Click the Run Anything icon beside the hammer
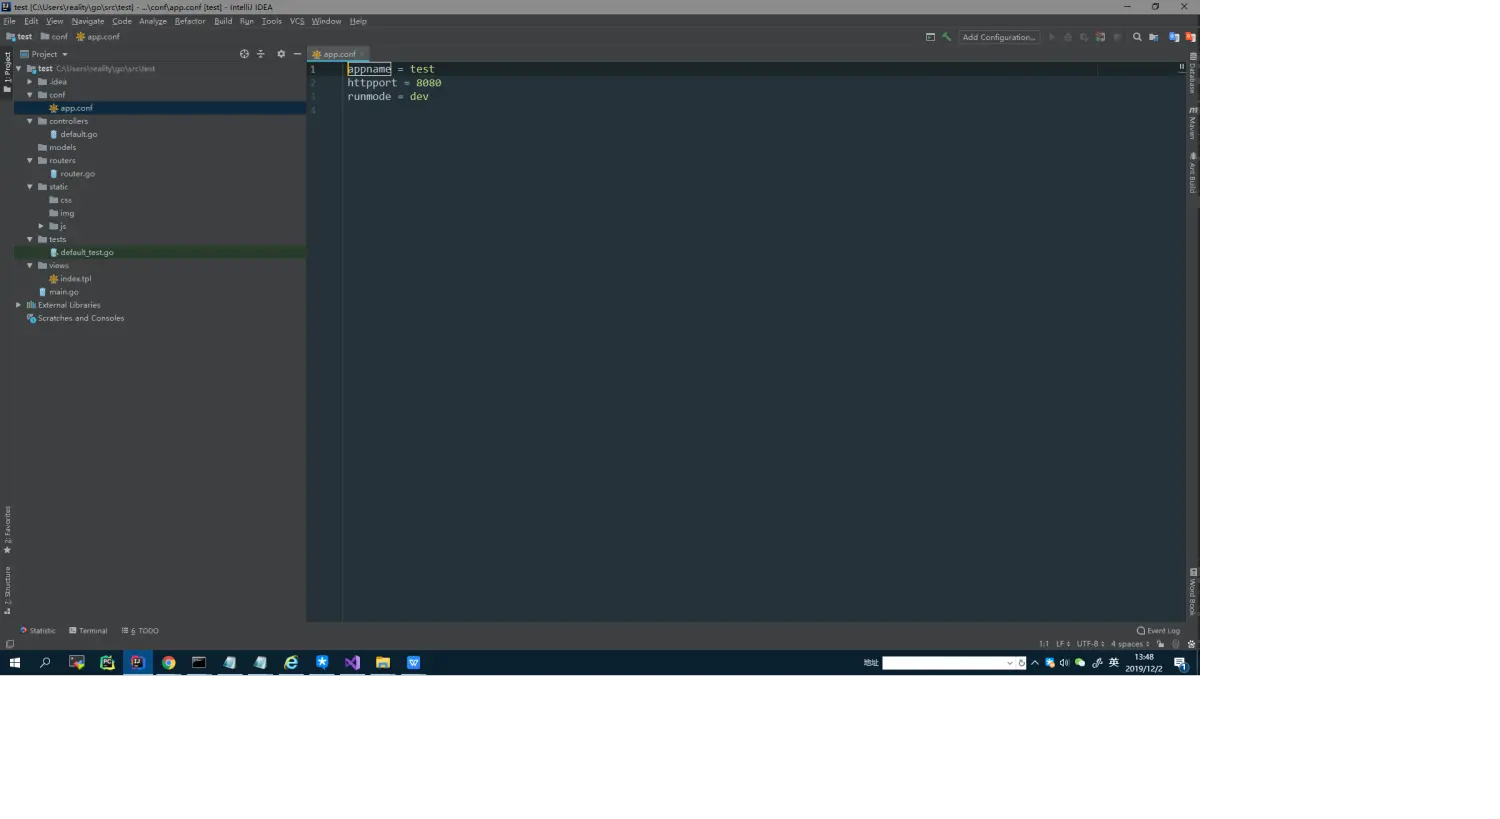The image size is (1500, 819). tap(930, 37)
